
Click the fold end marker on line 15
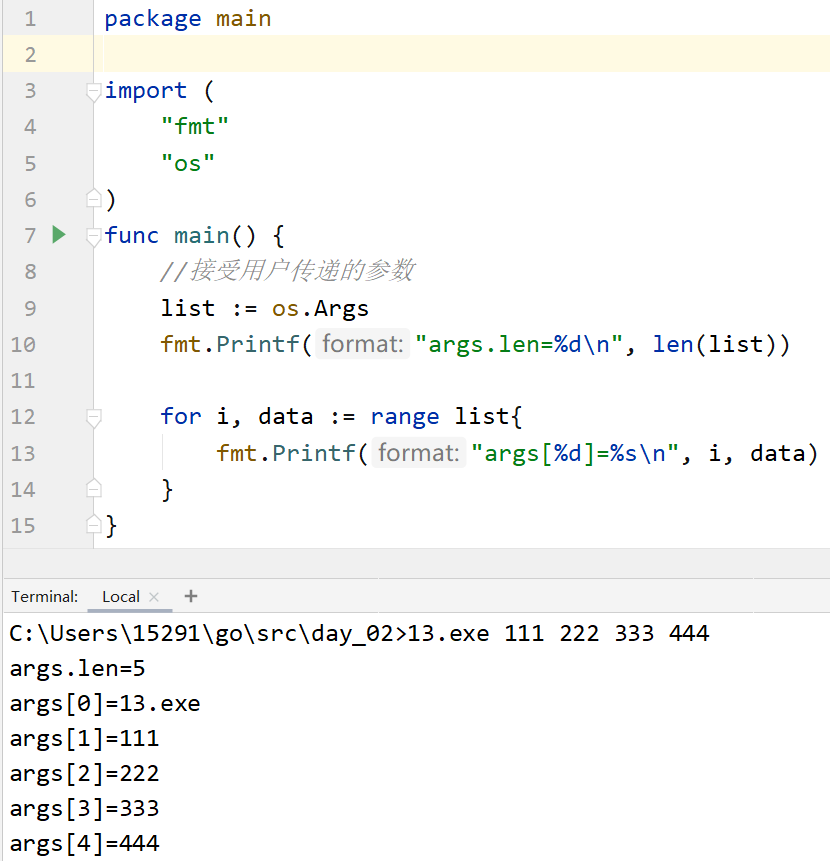point(93,525)
